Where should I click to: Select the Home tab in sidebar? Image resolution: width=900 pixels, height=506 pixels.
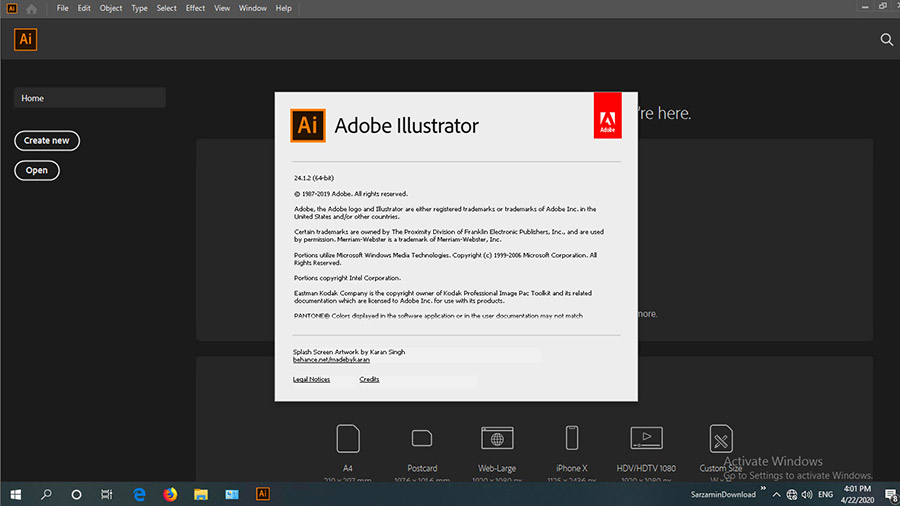point(90,98)
